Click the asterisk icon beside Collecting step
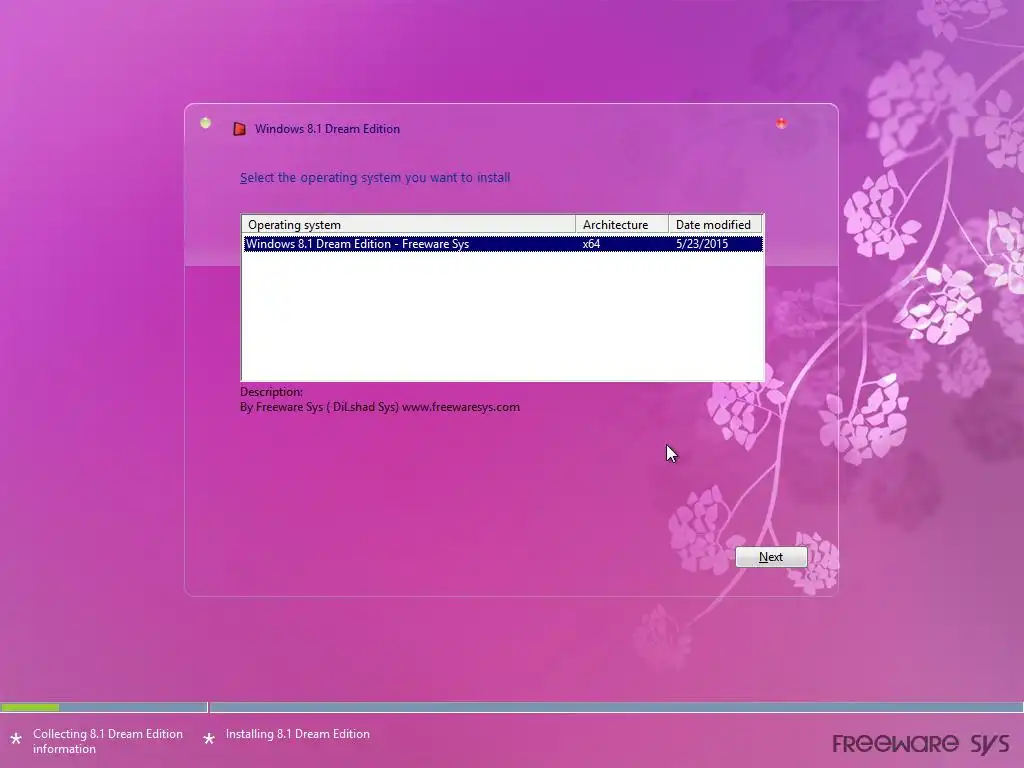The width and height of the screenshot is (1024, 768). pyautogui.click(x=16, y=739)
